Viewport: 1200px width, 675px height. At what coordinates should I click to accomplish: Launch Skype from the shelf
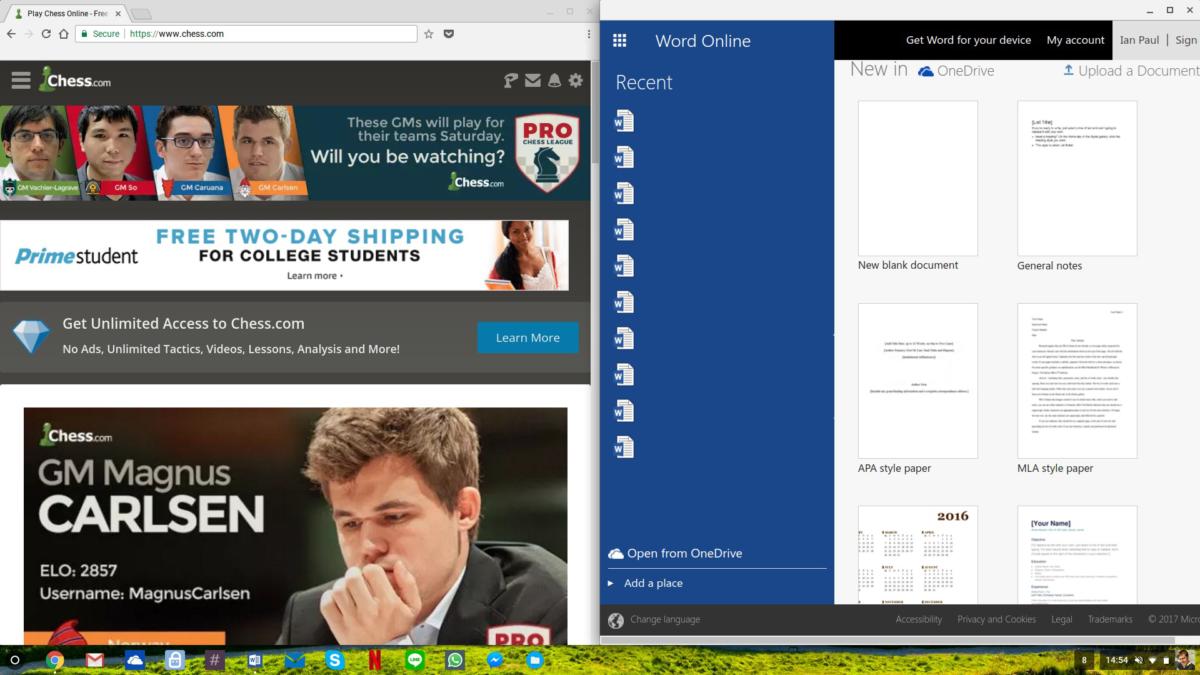coord(335,660)
